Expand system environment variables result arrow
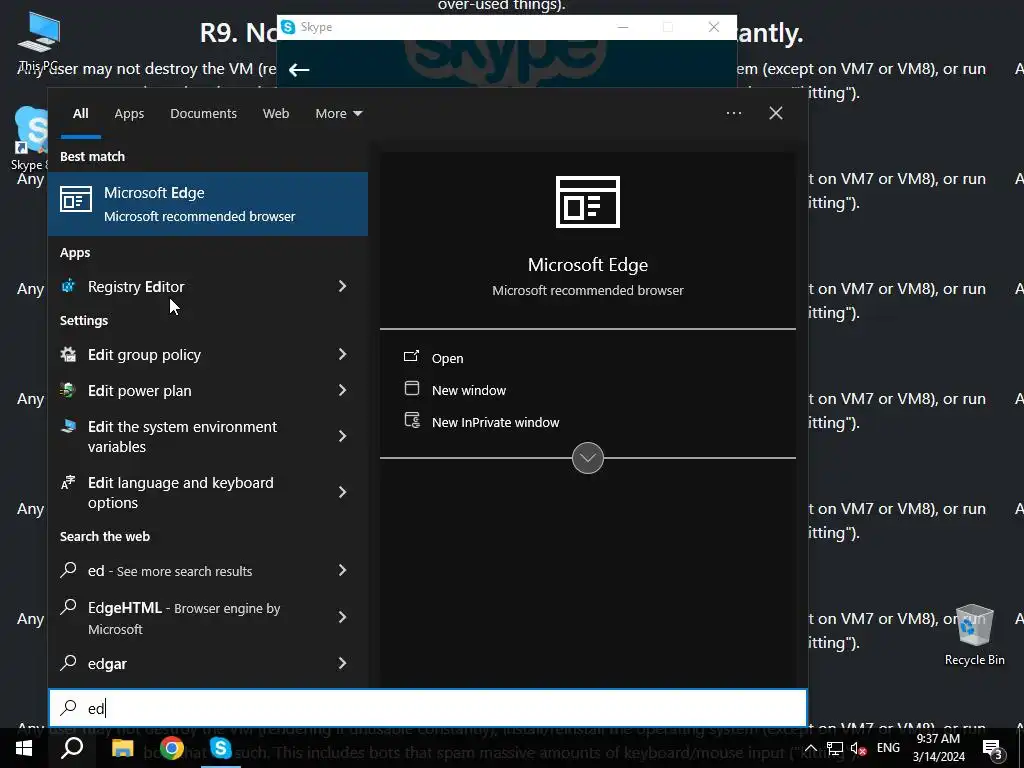Screen dimensions: 1024x768 [x=343, y=436]
